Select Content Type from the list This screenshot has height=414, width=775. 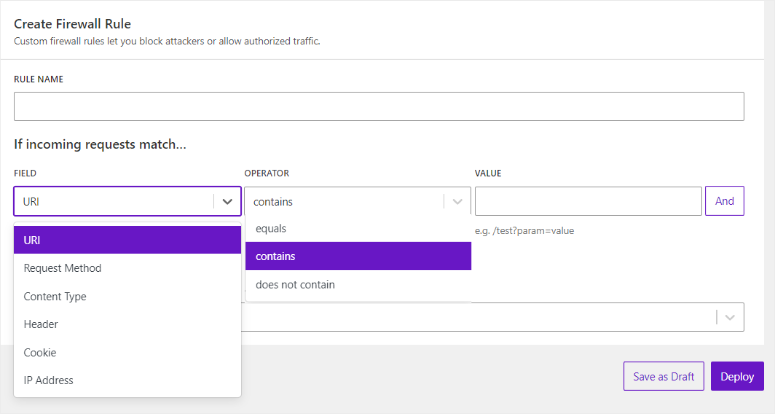(x=127, y=296)
